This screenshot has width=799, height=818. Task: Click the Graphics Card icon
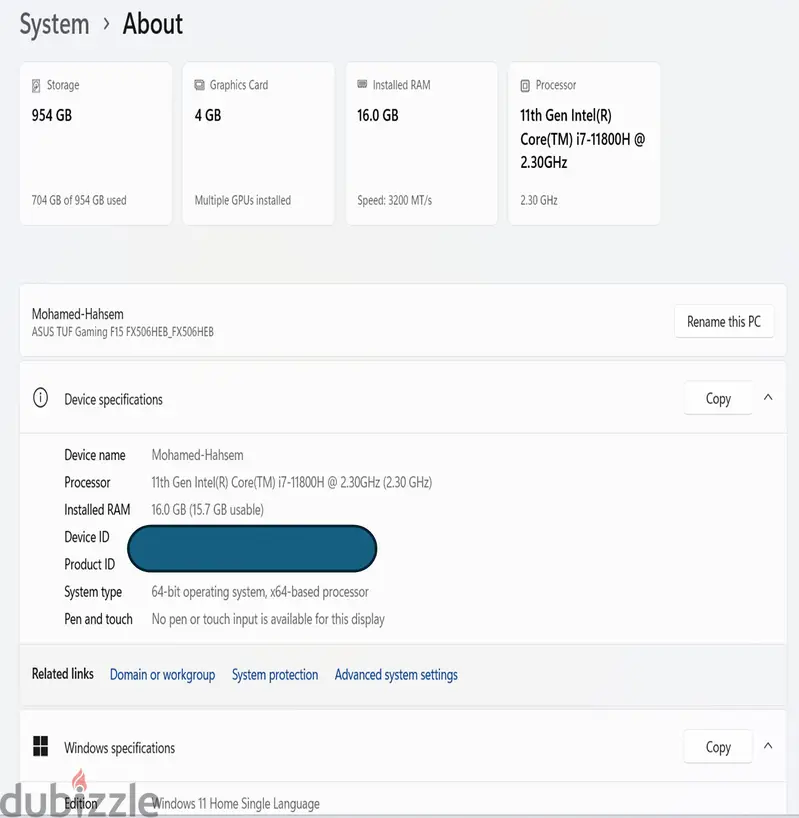click(199, 85)
